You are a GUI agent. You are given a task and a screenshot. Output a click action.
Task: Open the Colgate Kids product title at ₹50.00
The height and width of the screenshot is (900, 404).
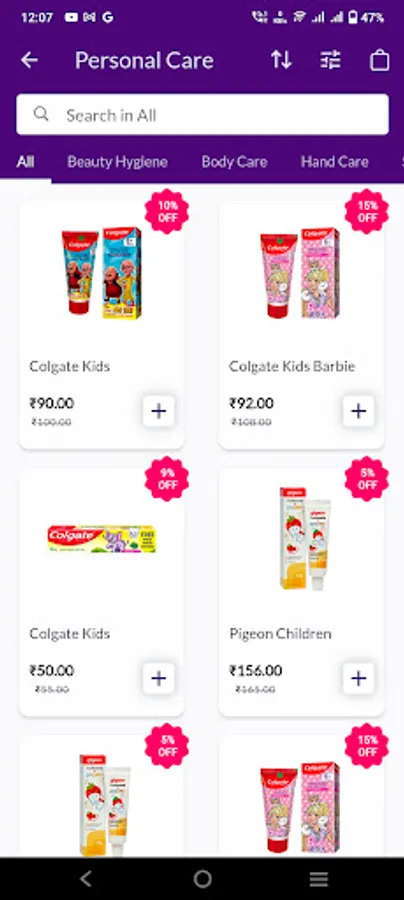(69, 634)
